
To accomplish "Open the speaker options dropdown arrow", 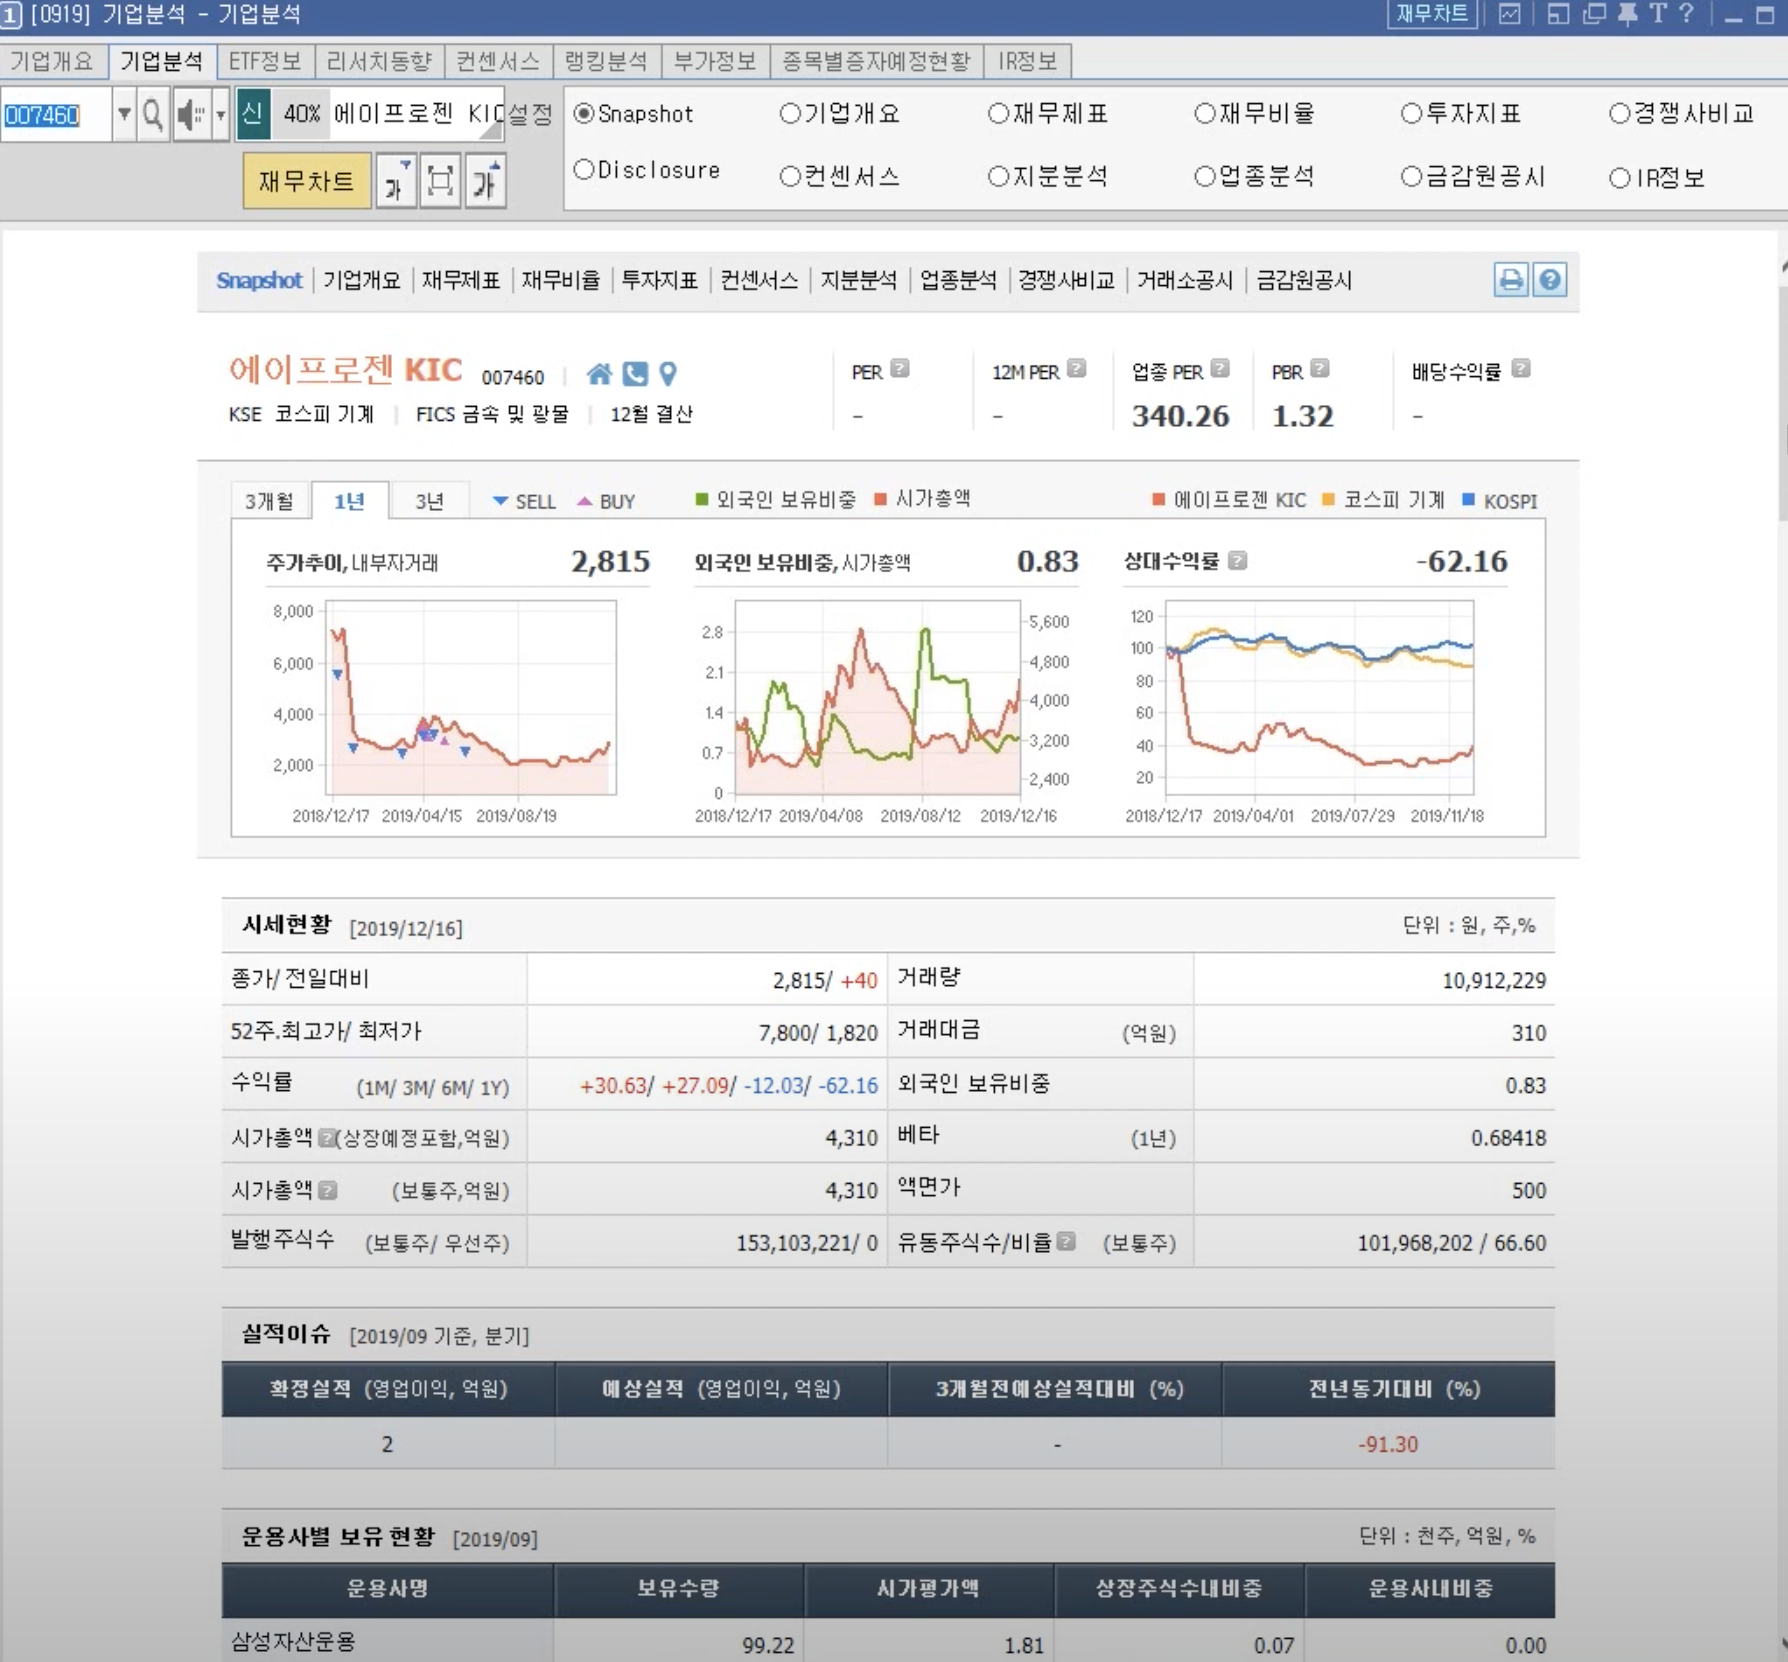I will tap(220, 115).
